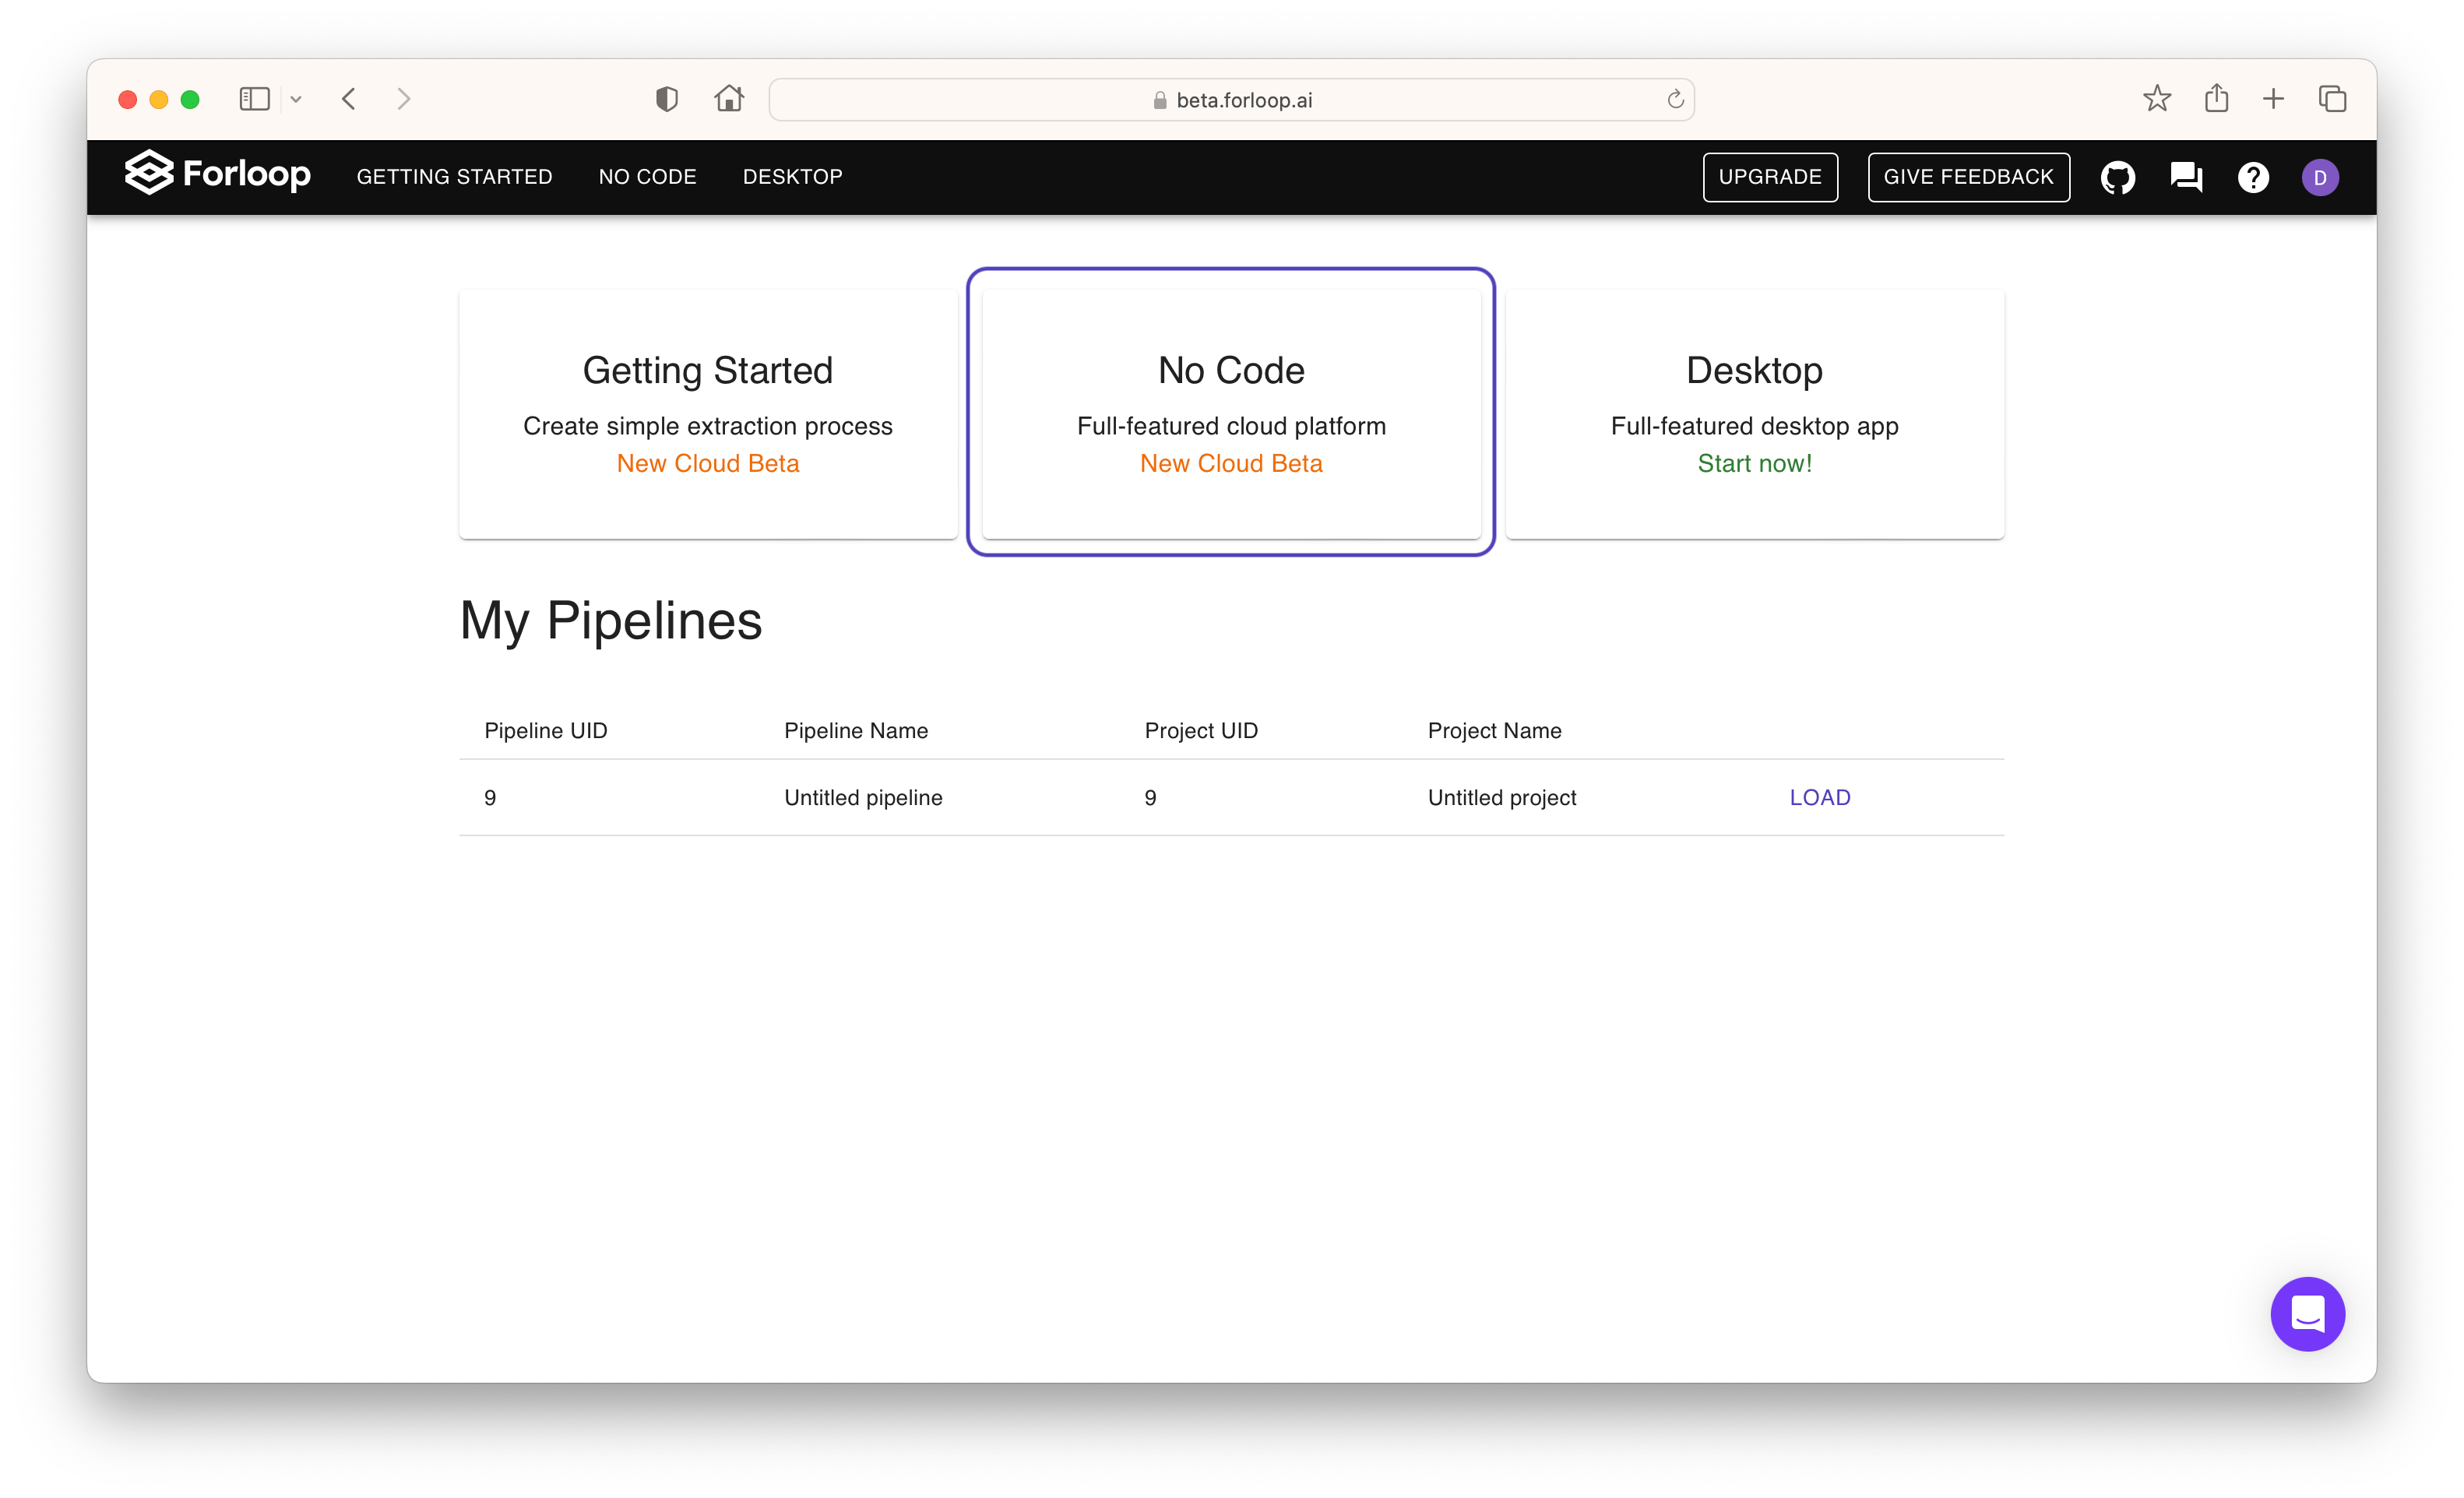This screenshot has height=1498, width=2464.
Task: Toggle the browser sidebar icon
Action: click(254, 99)
